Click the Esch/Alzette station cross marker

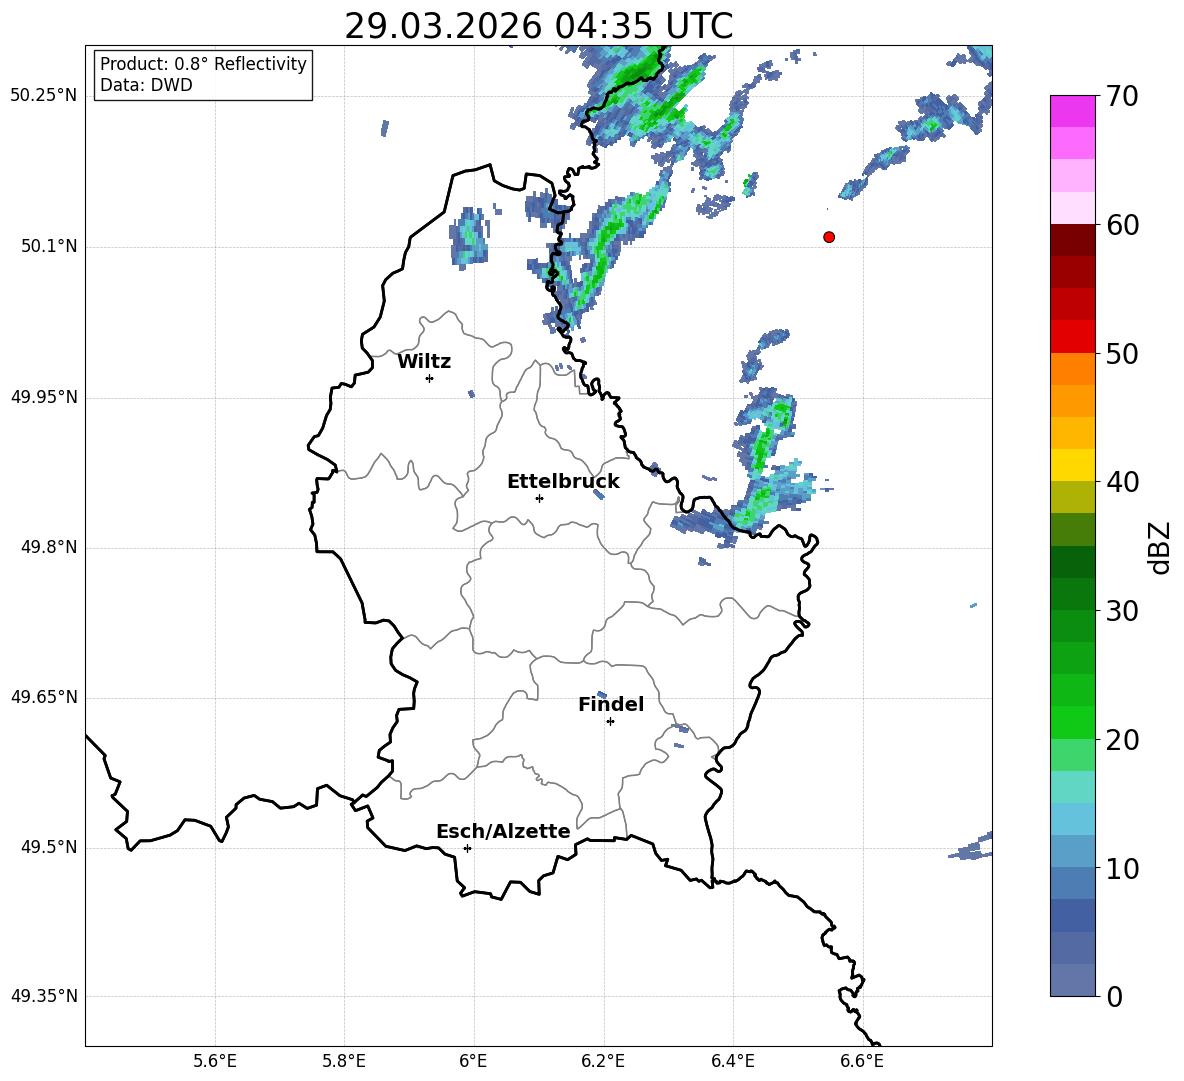click(x=467, y=848)
